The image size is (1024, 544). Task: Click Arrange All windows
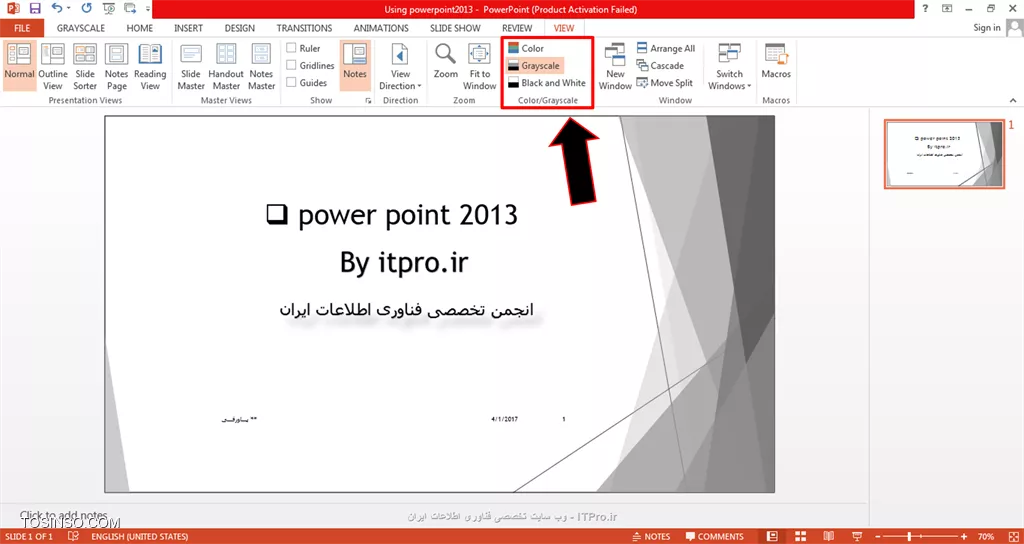[x=666, y=48]
